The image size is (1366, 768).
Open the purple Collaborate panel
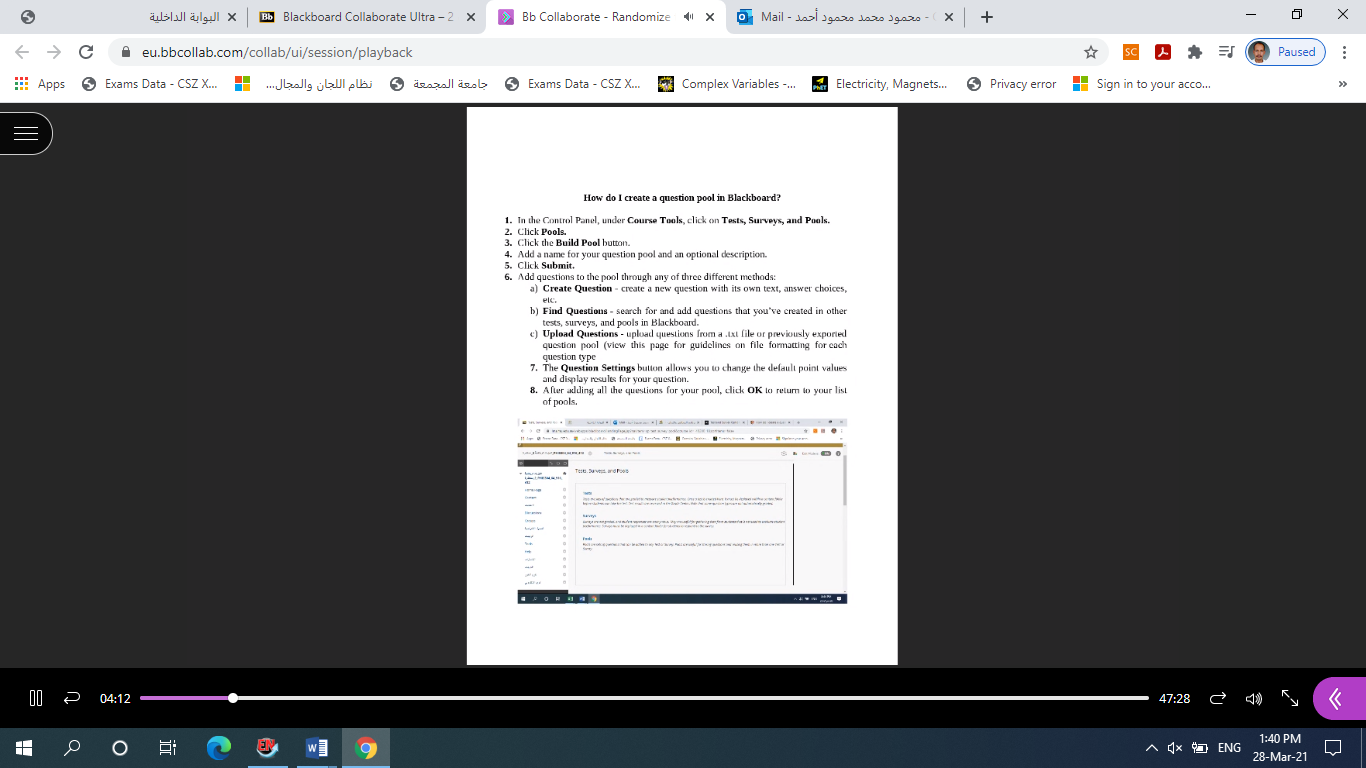tap(1339, 699)
